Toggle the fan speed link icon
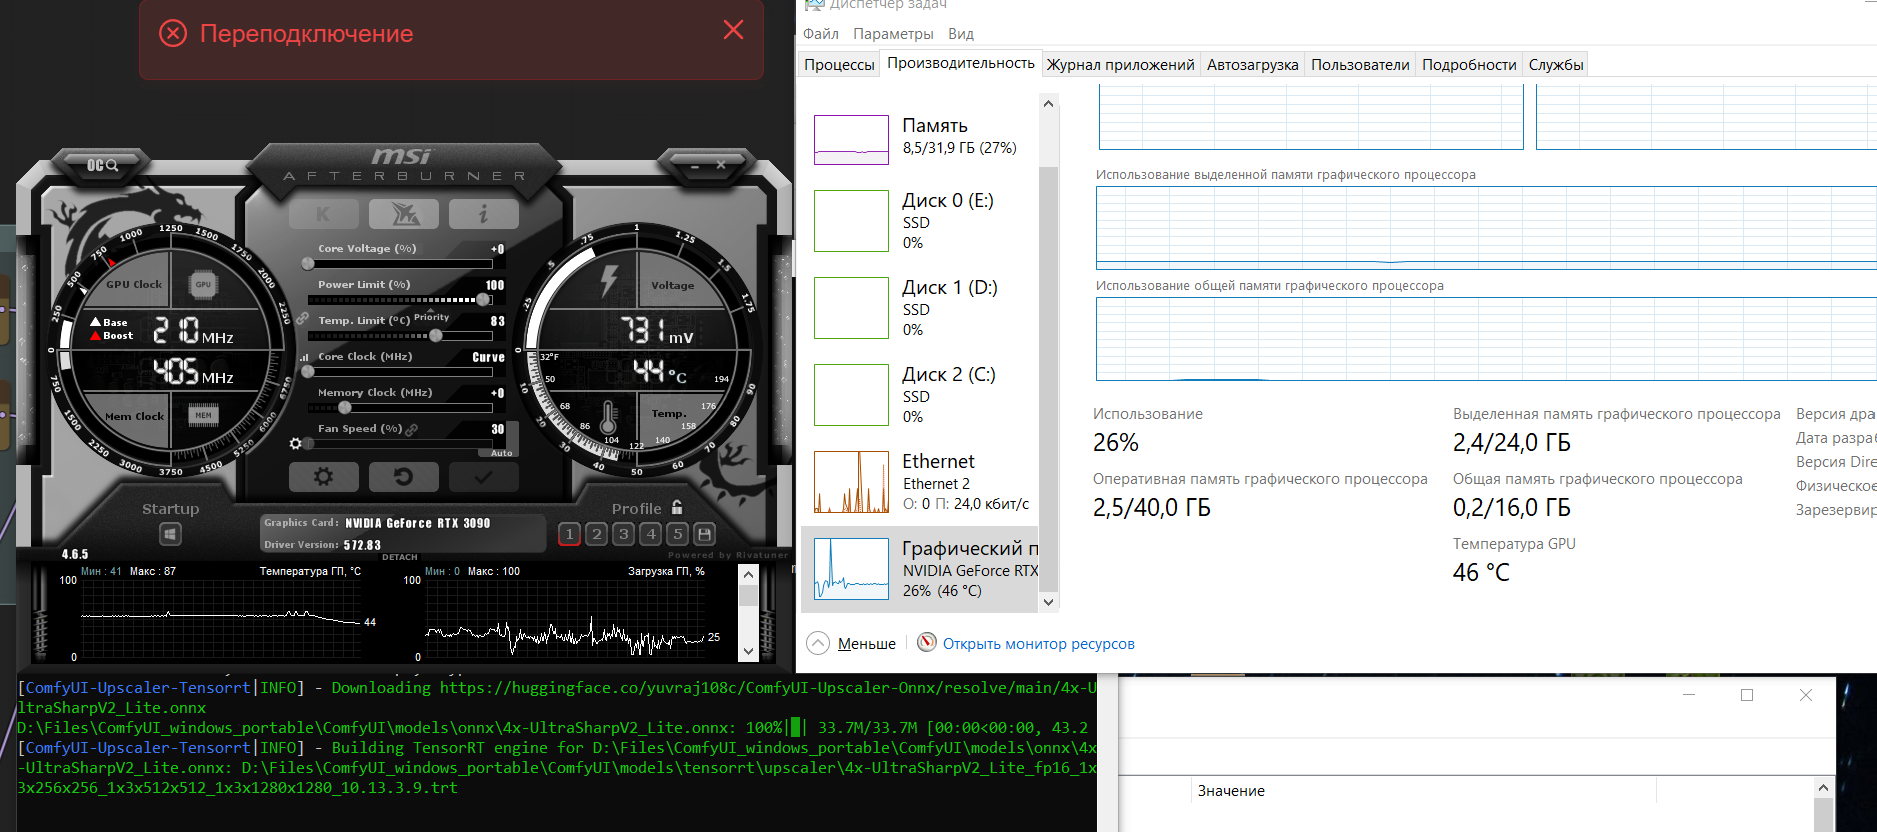 coord(411,429)
